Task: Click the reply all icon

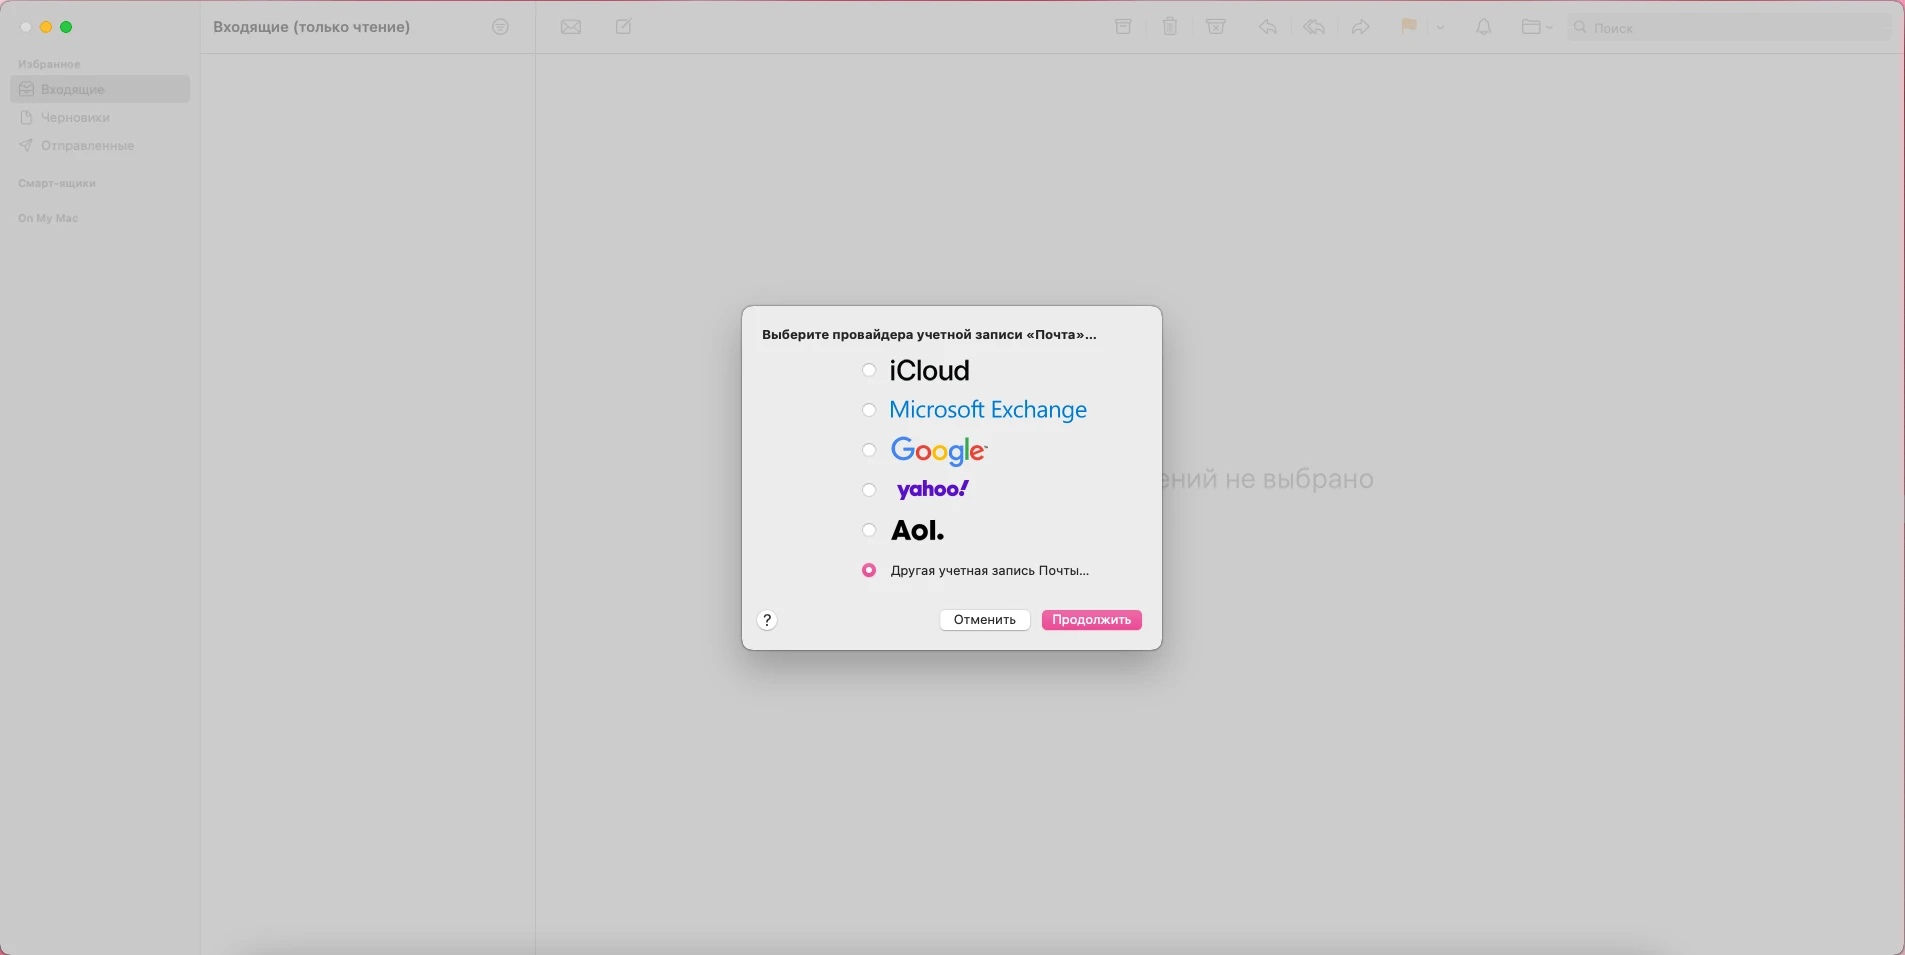Action: (x=1313, y=27)
